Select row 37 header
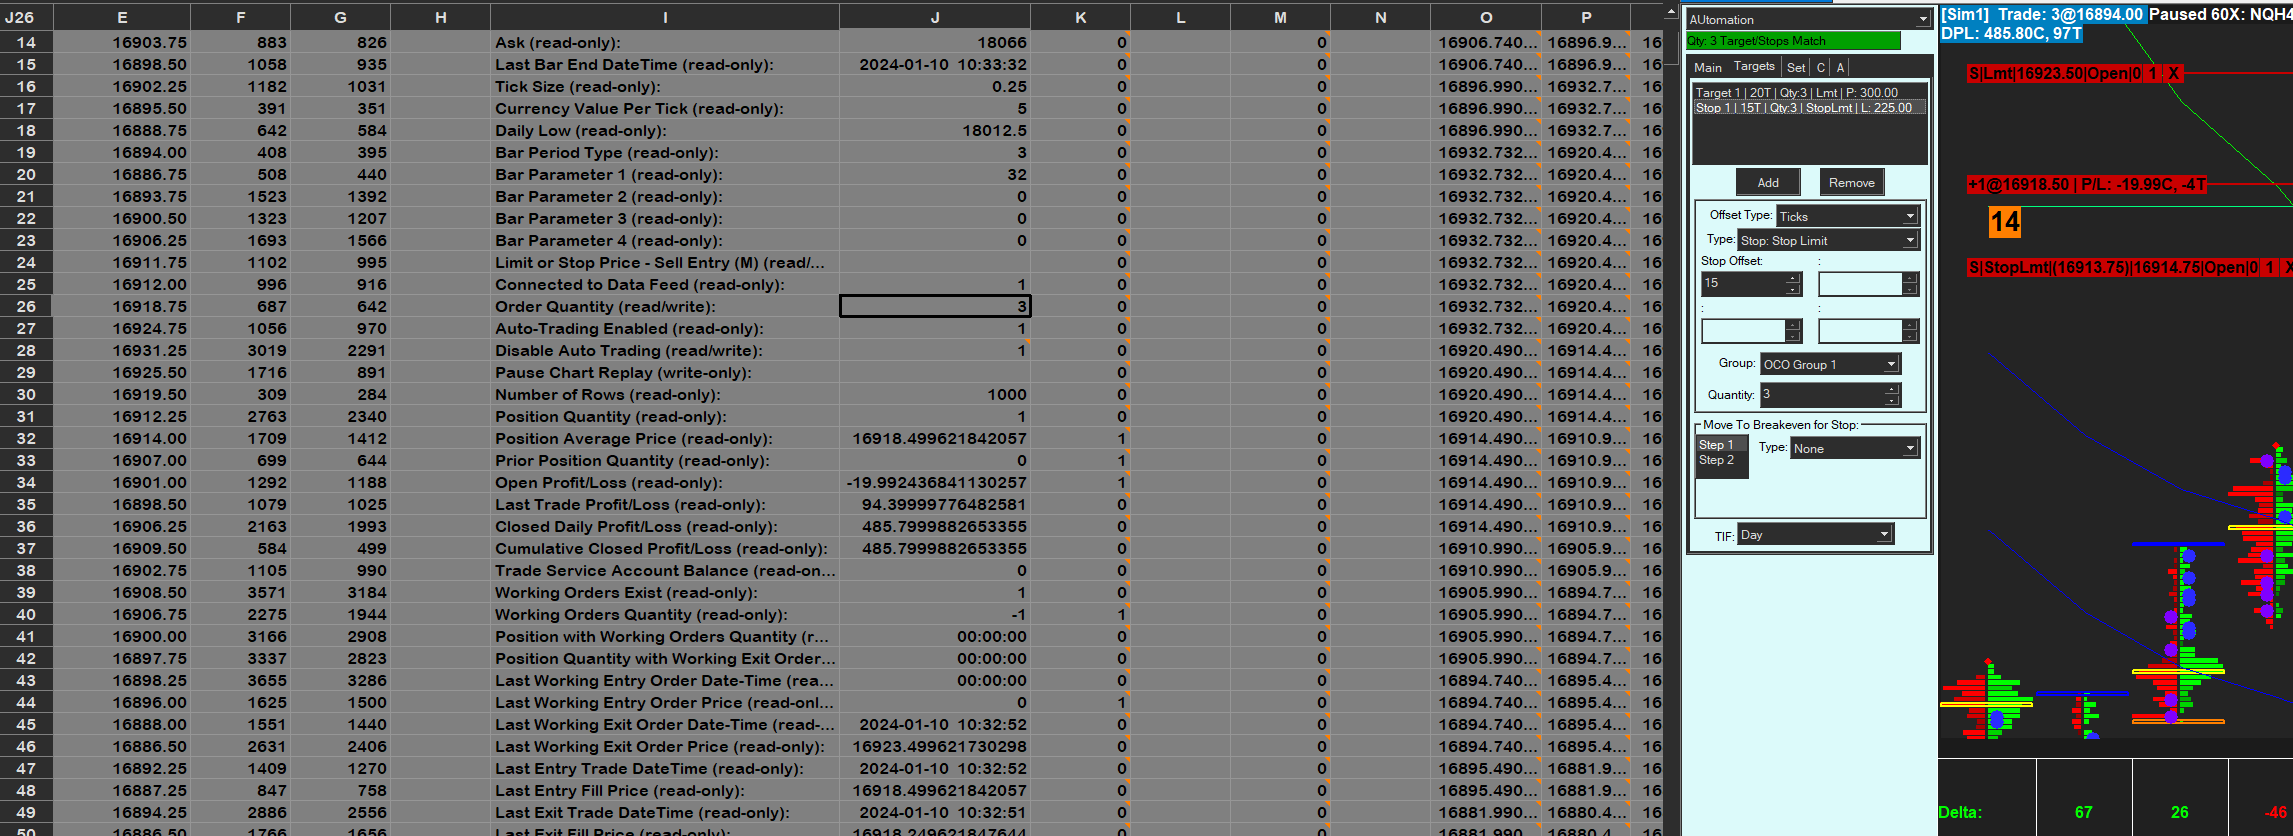 26,549
